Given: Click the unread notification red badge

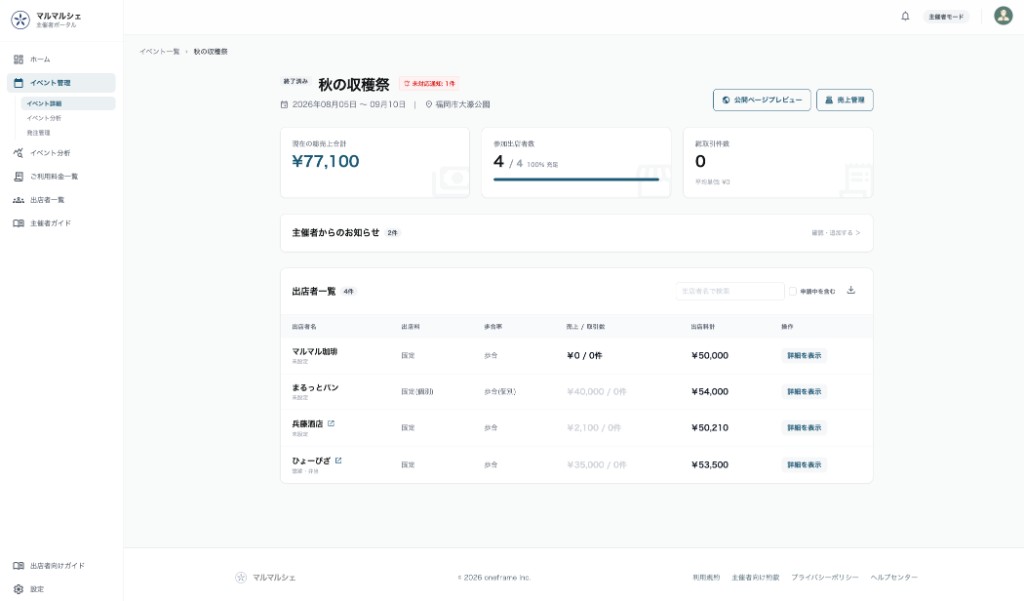Looking at the screenshot, I should click(x=429, y=84).
